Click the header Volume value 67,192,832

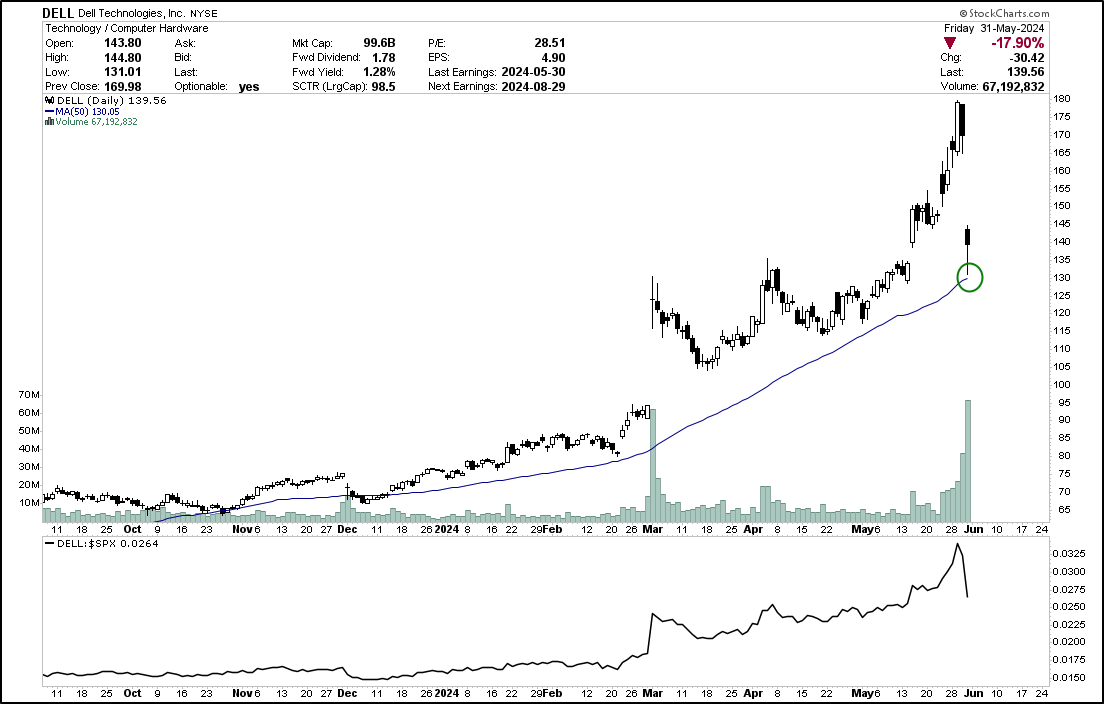tap(1012, 87)
